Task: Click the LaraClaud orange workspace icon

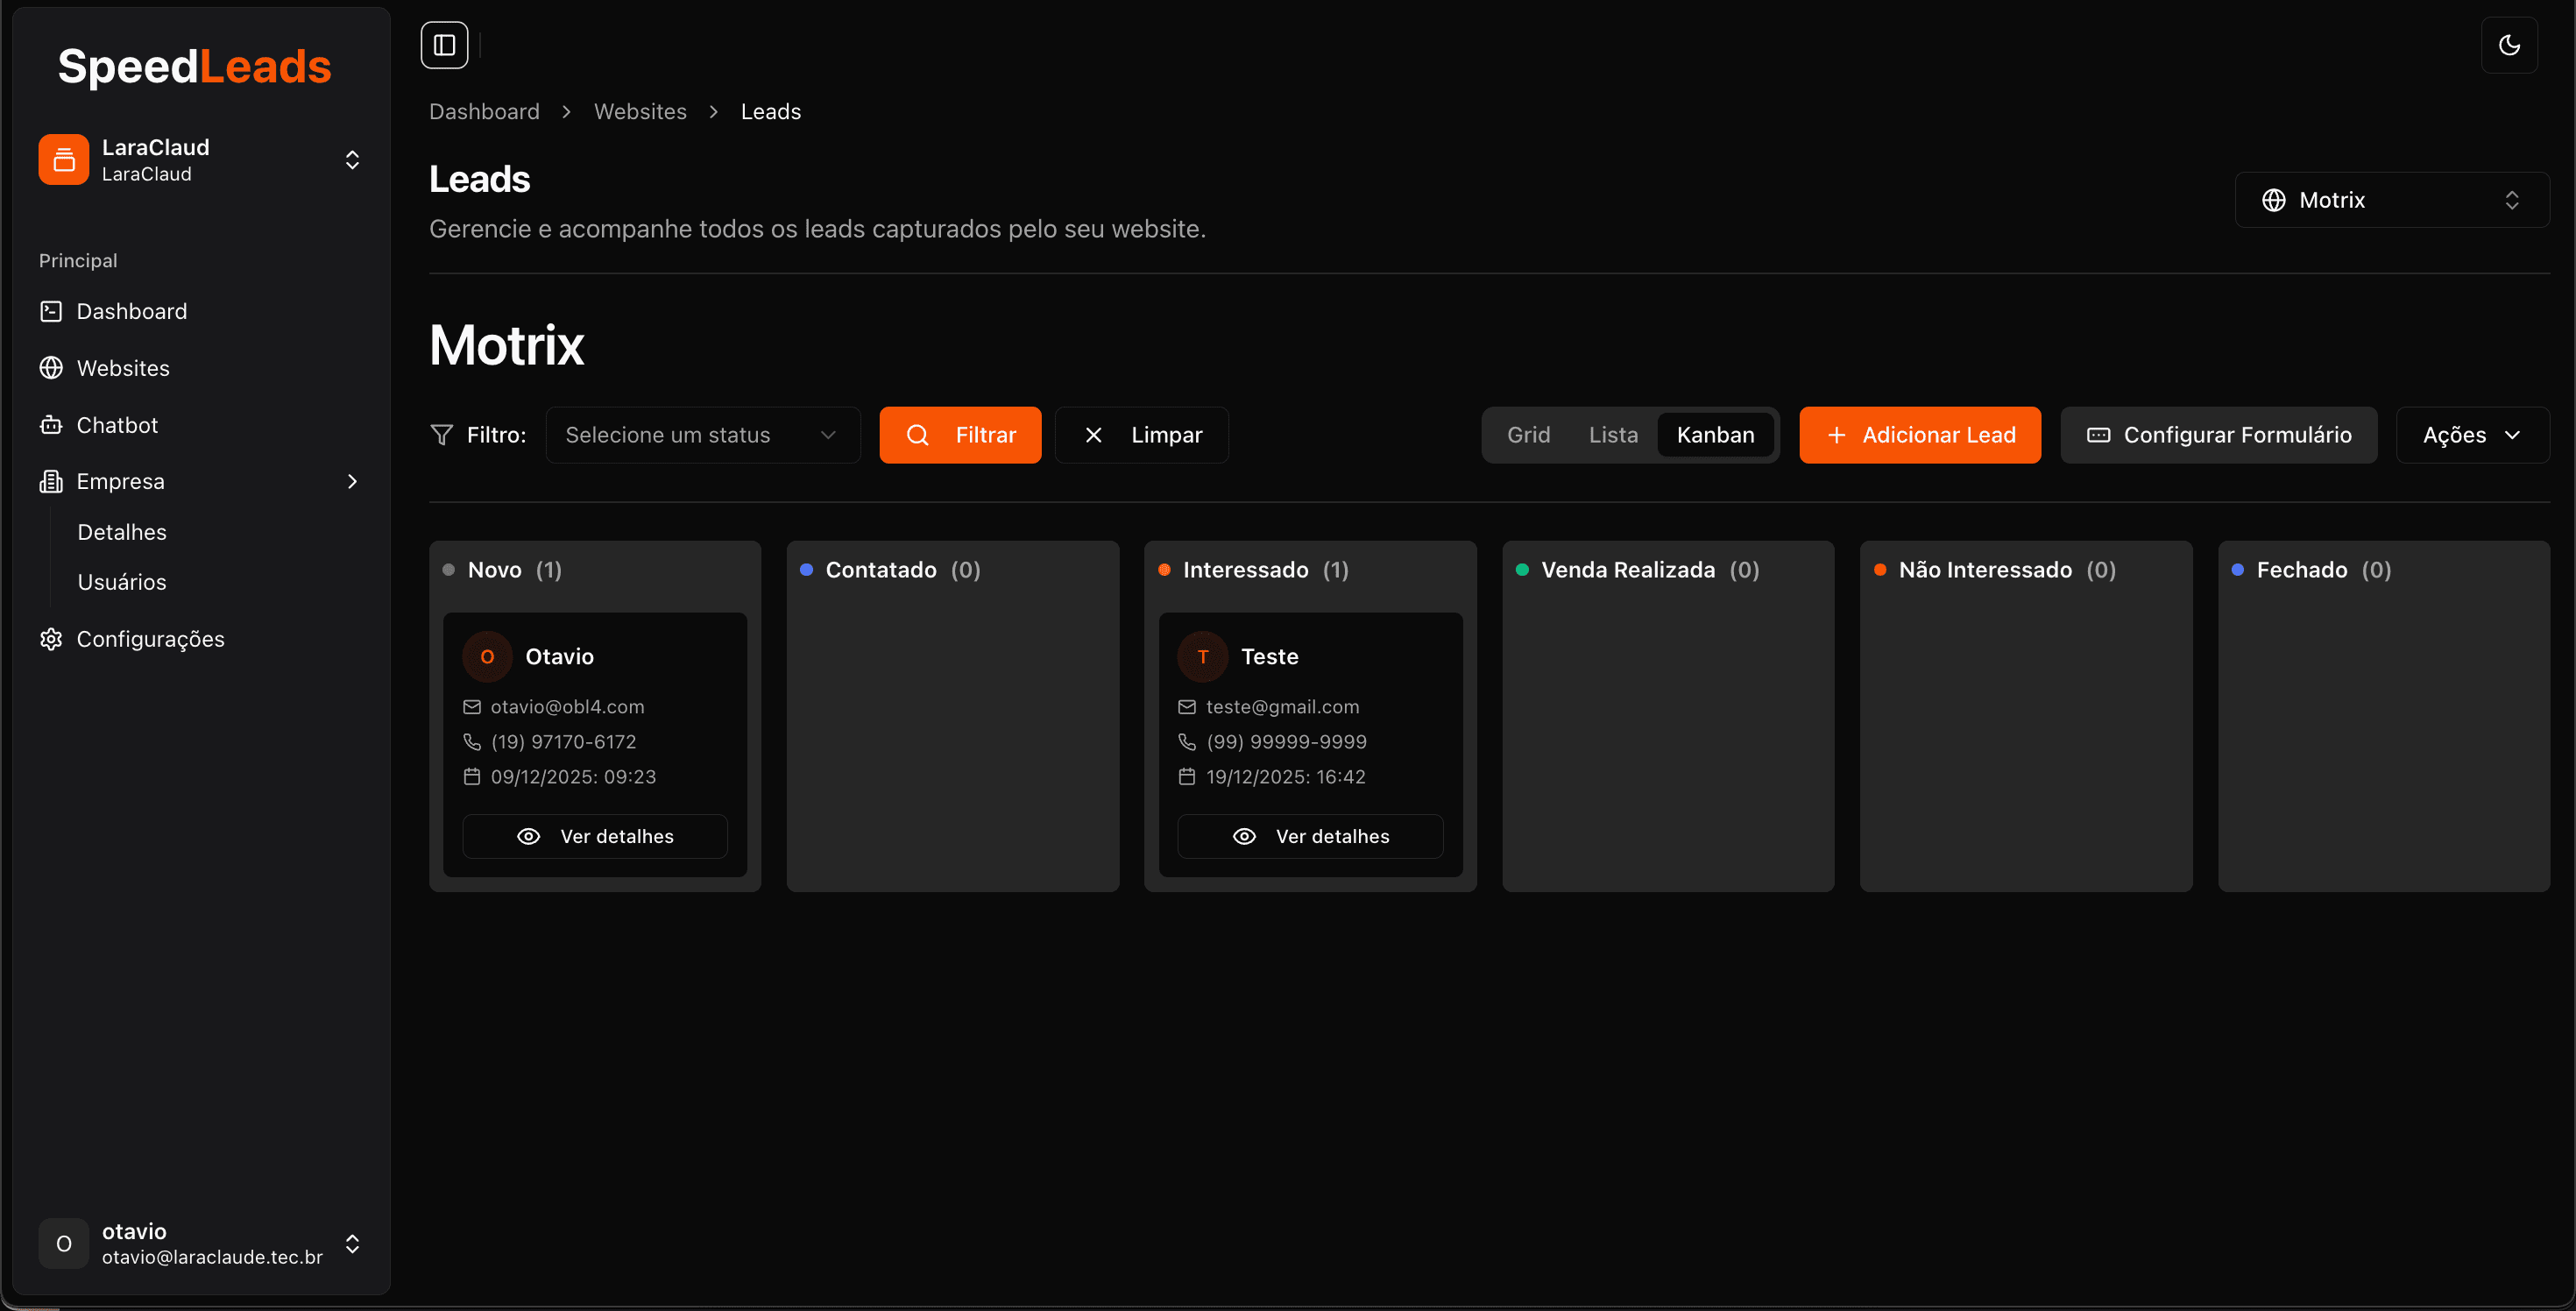Action: click(62, 159)
